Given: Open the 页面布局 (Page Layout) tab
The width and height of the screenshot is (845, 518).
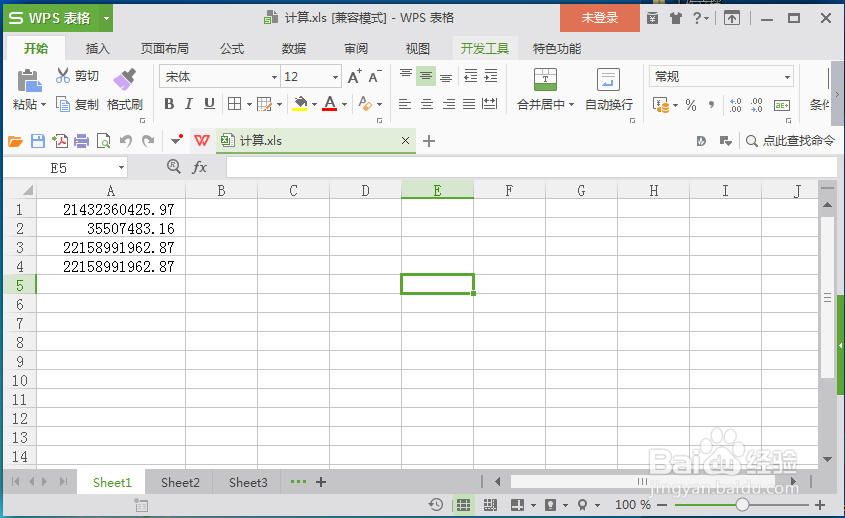Looking at the screenshot, I should click(x=164, y=49).
